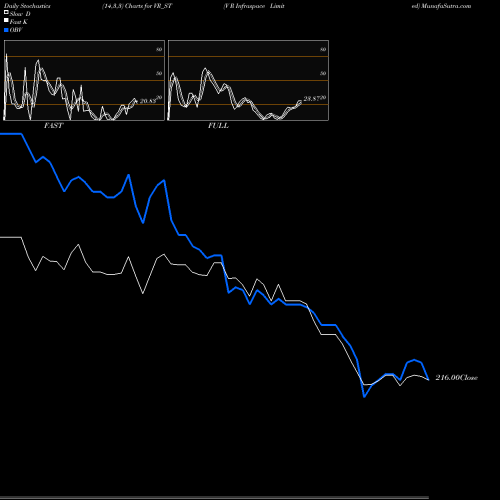This screenshot has height=500, width=500.
Task: Click the MunafaSutra.com label
Action: 446,6
